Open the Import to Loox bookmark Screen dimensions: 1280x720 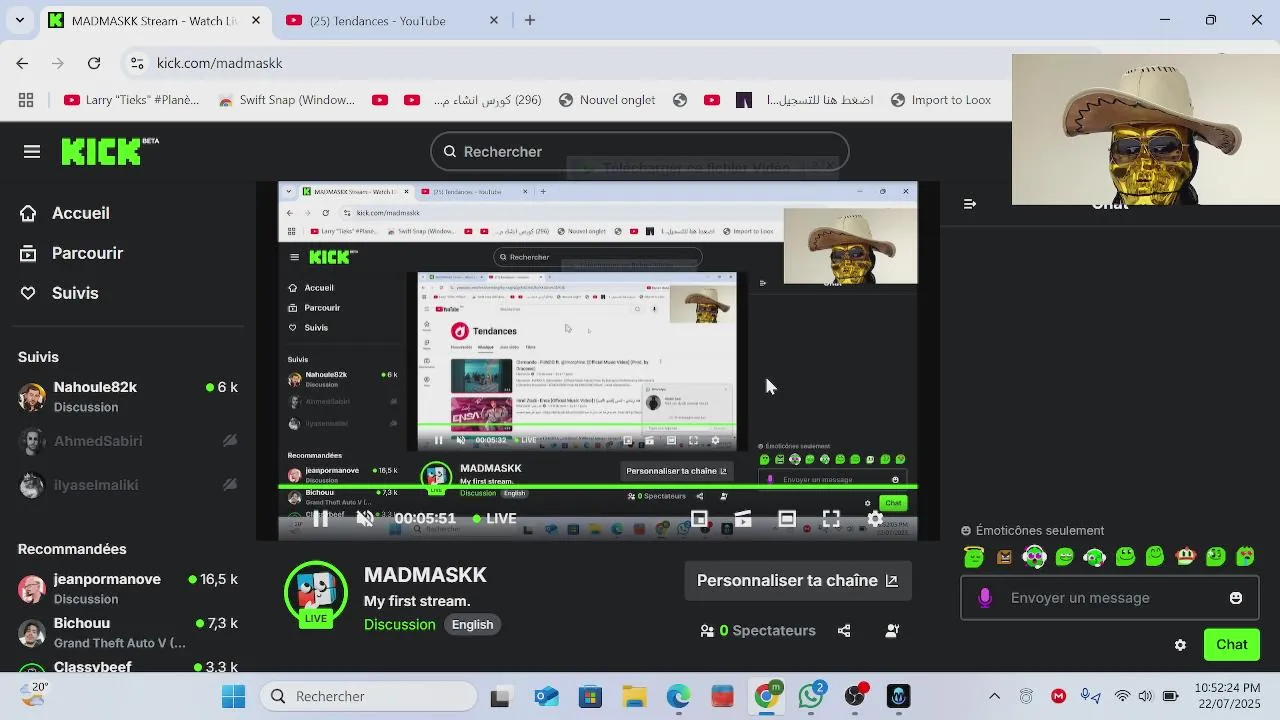coord(940,100)
